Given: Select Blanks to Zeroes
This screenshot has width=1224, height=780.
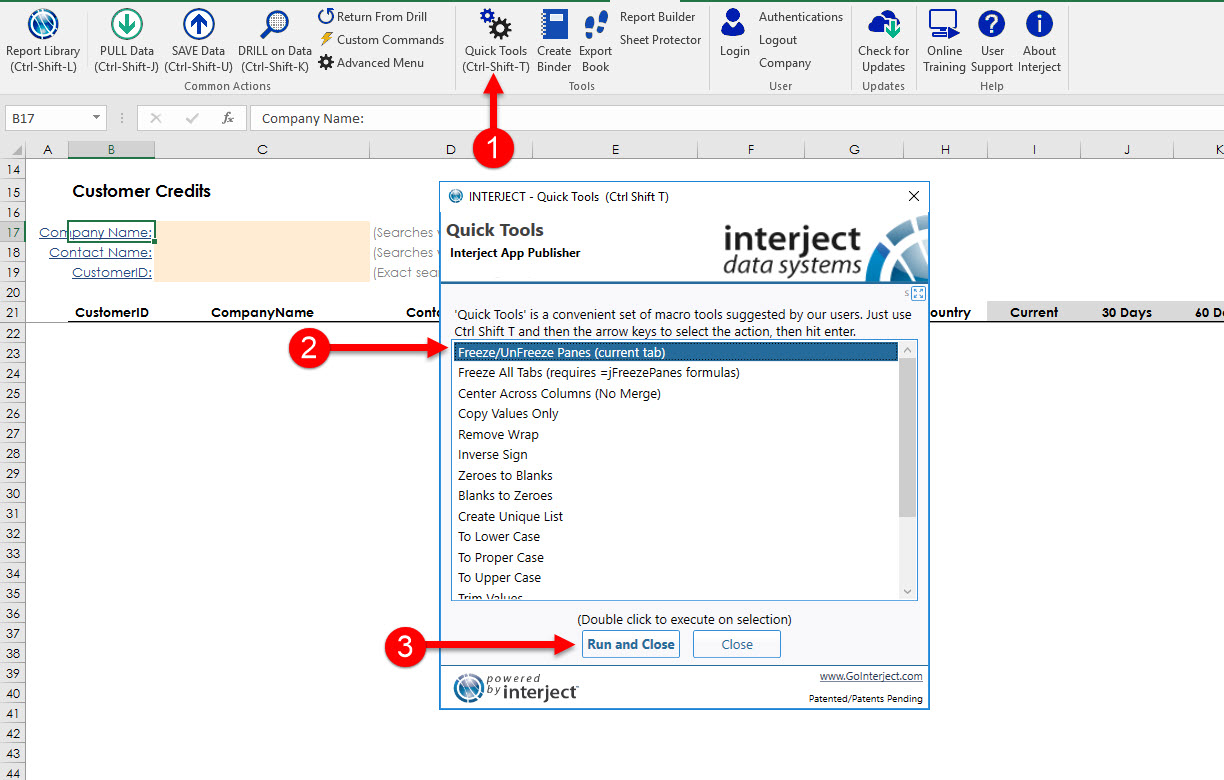Looking at the screenshot, I should 677,496.
